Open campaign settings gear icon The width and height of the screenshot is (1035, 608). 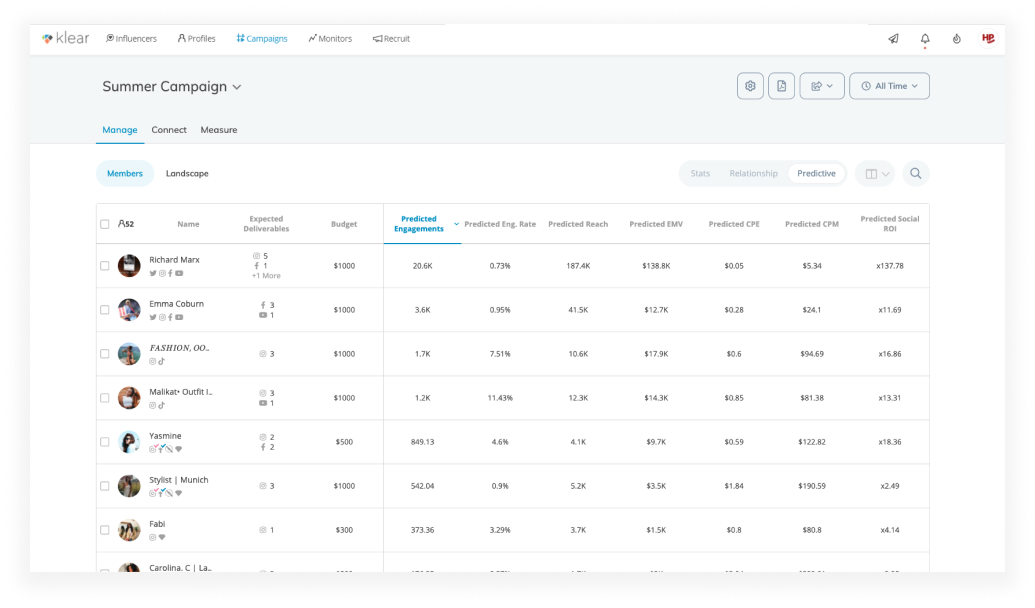click(x=750, y=86)
